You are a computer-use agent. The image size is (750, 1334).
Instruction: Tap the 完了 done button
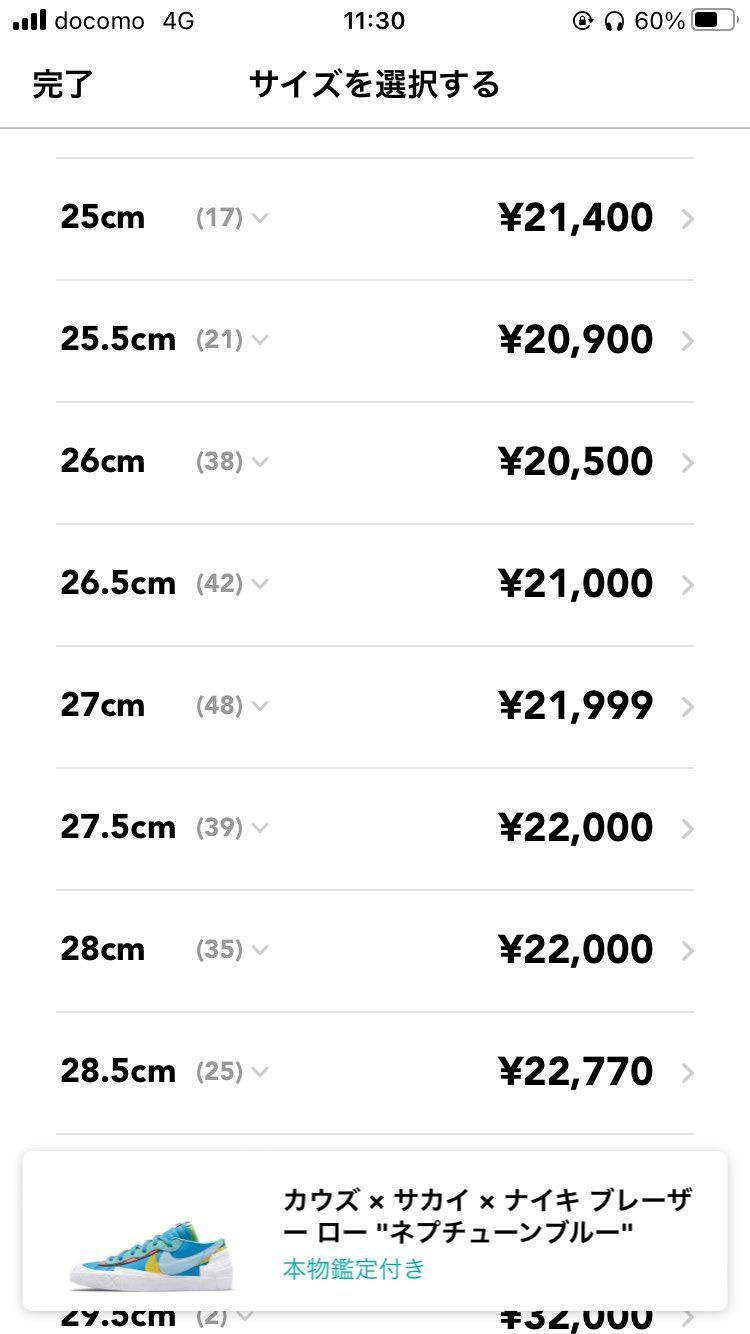point(63,85)
